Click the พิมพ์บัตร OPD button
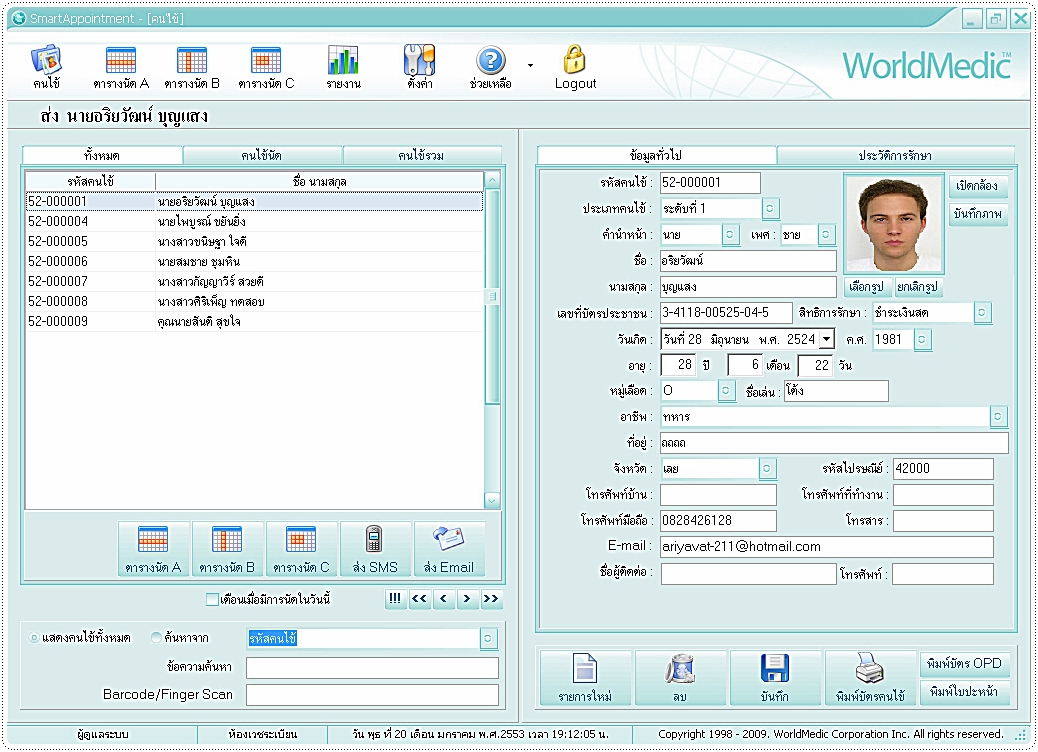Image resolution: width=1038 pixels, height=752 pixels. click(x=963, y=664)
